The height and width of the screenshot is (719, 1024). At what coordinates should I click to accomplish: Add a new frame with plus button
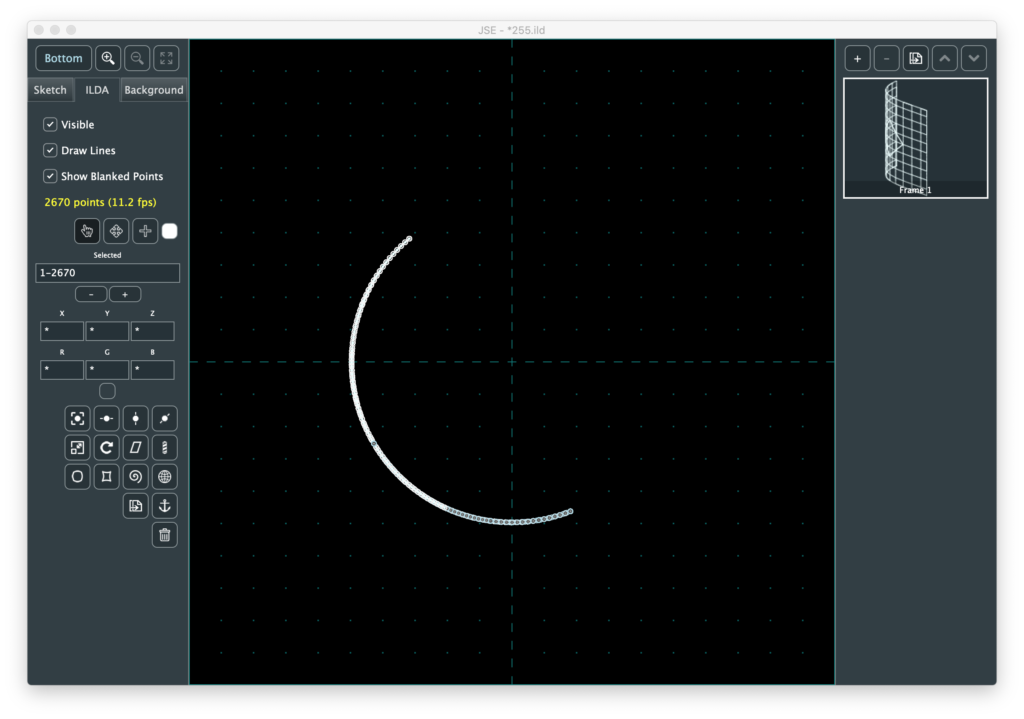click(857, 58)
